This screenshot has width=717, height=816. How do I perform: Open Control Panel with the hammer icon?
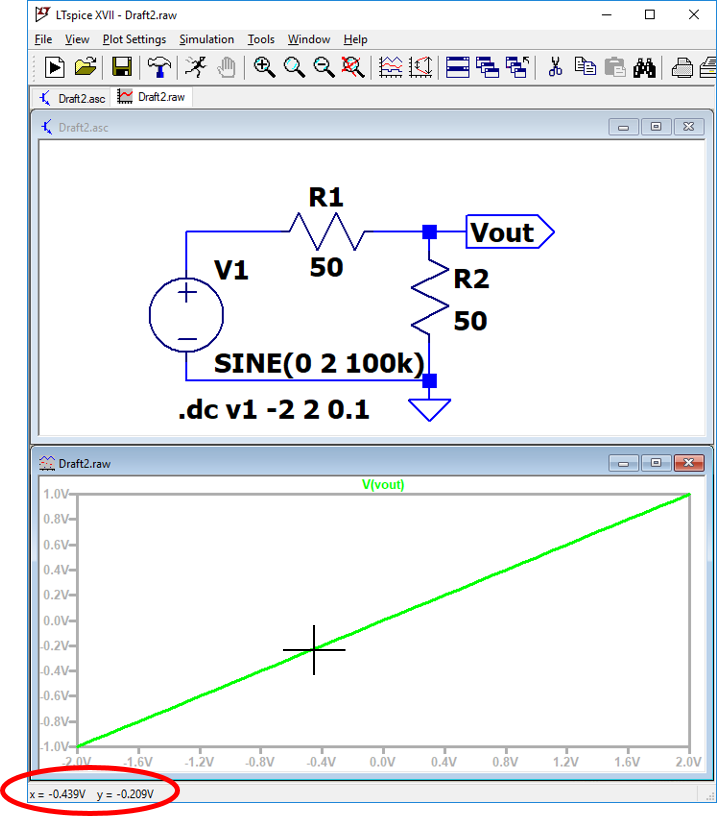click(158, 67)
